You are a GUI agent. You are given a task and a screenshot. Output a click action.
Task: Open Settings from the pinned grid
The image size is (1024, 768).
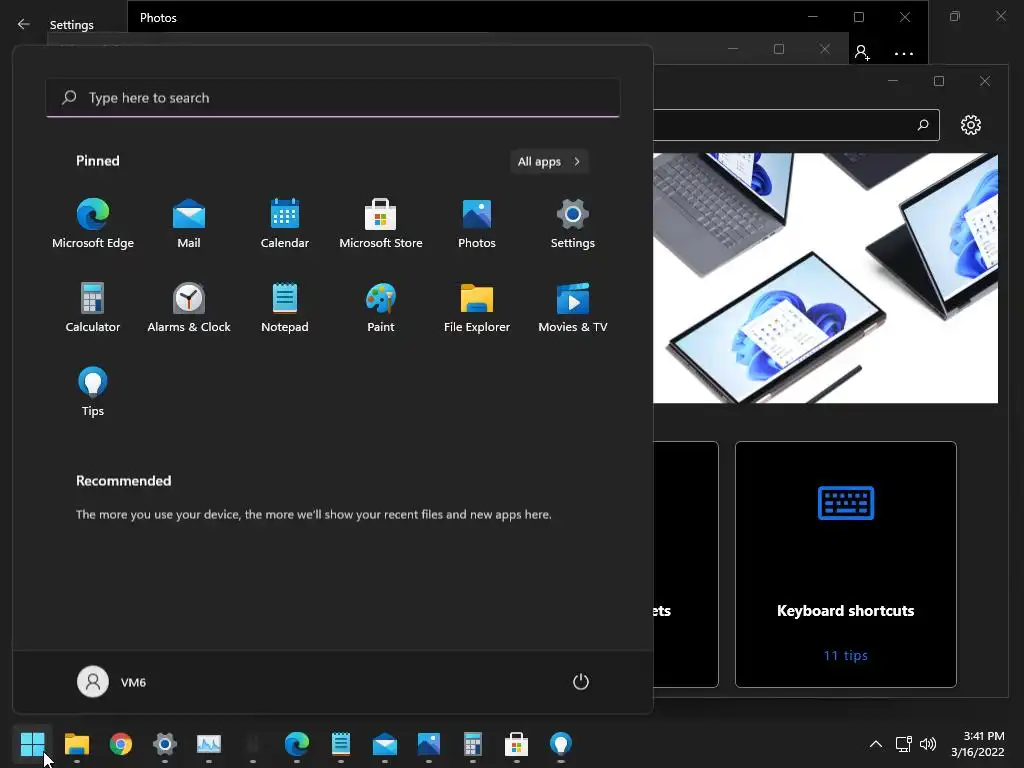click(x=573, y=223)
